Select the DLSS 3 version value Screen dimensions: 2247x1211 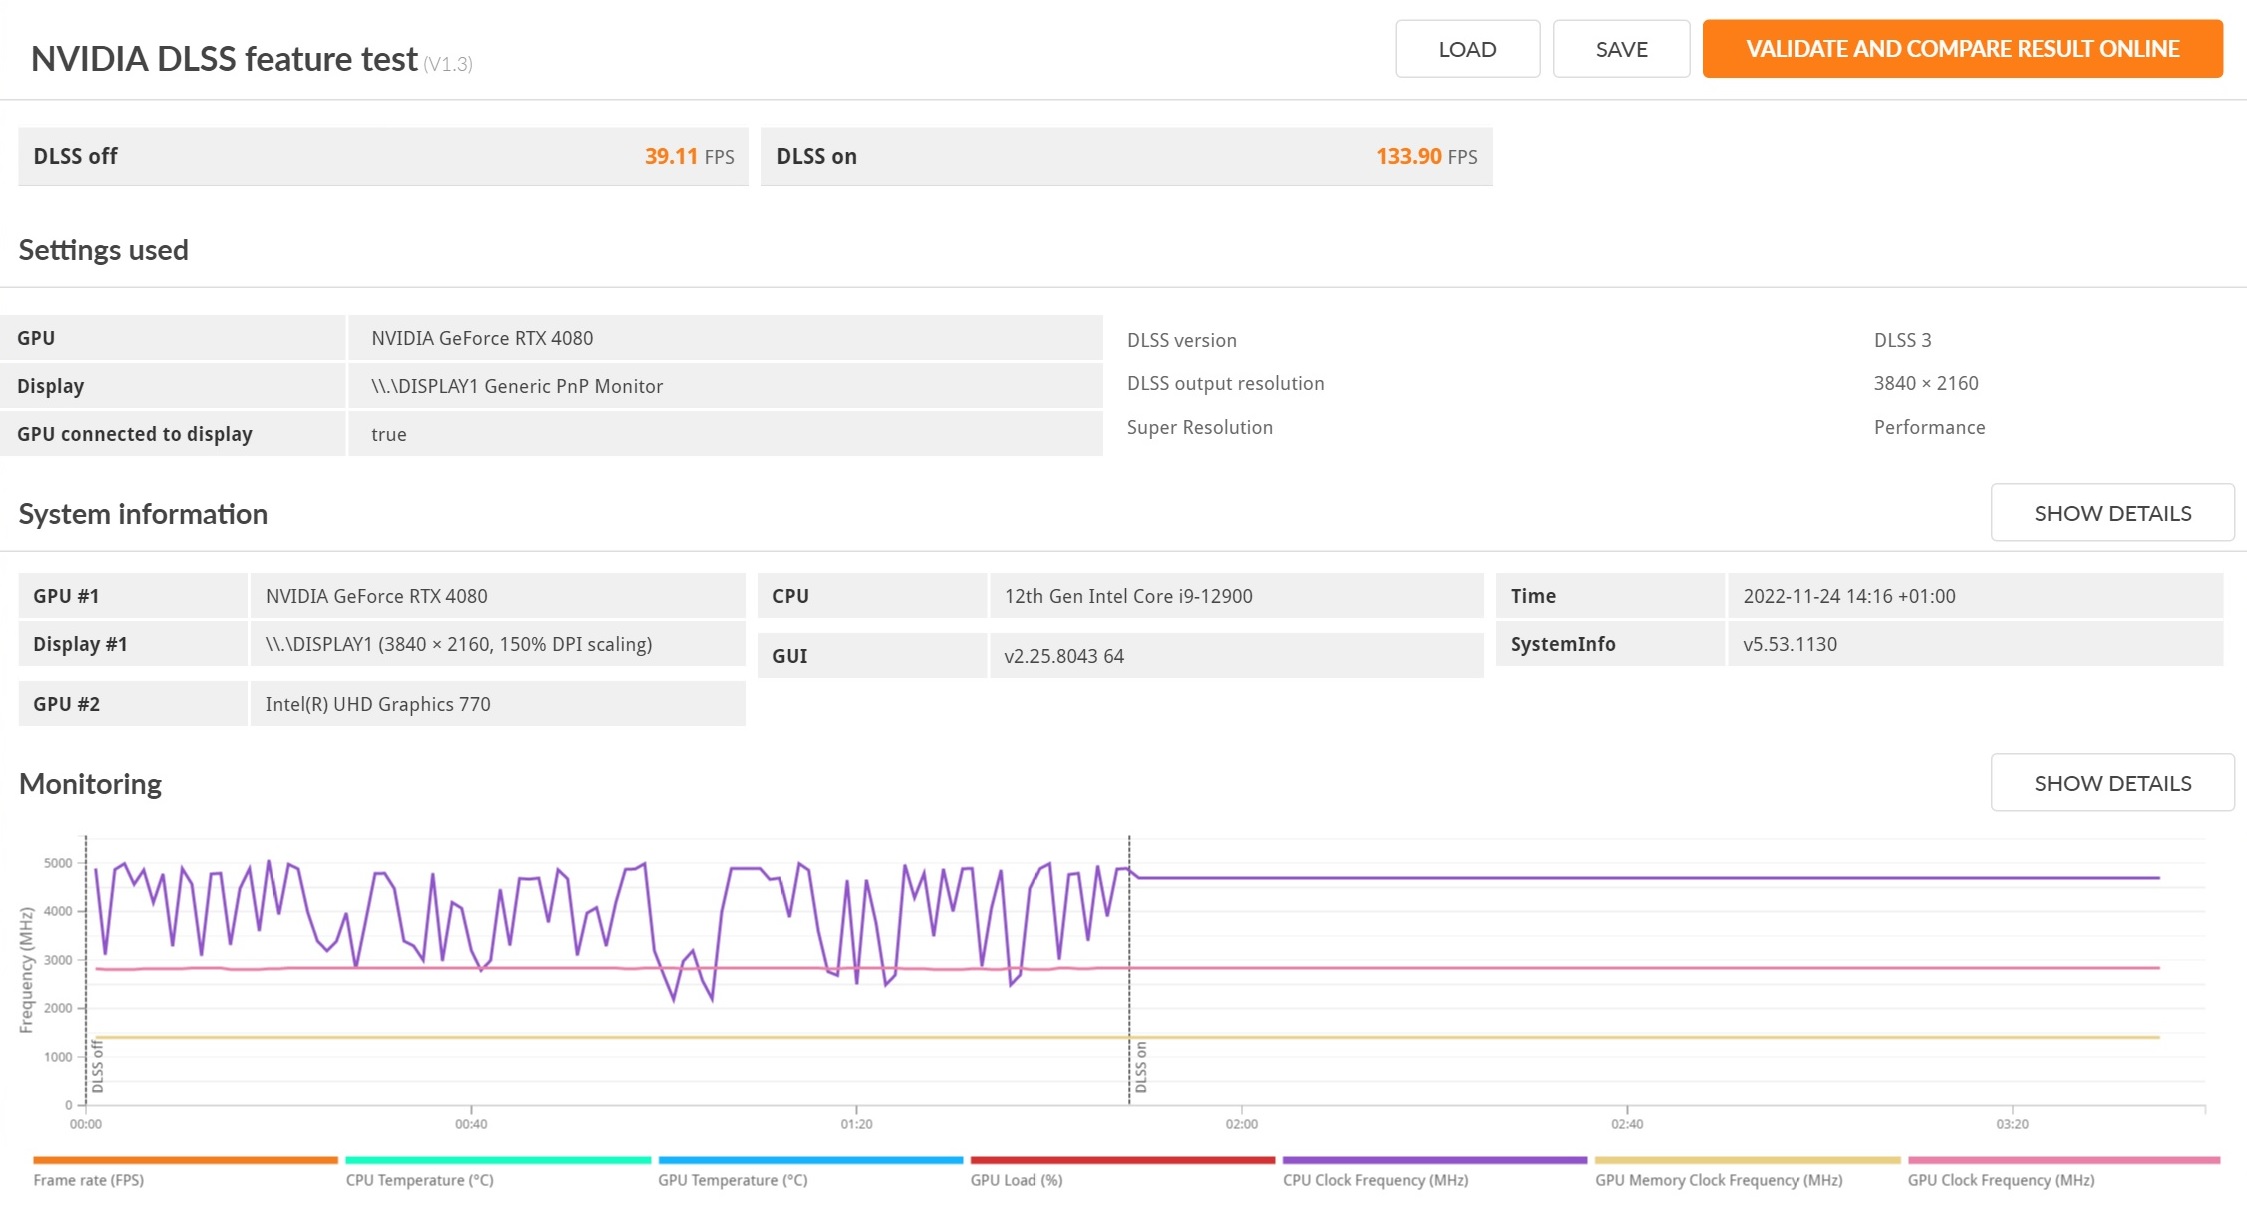1902,340
